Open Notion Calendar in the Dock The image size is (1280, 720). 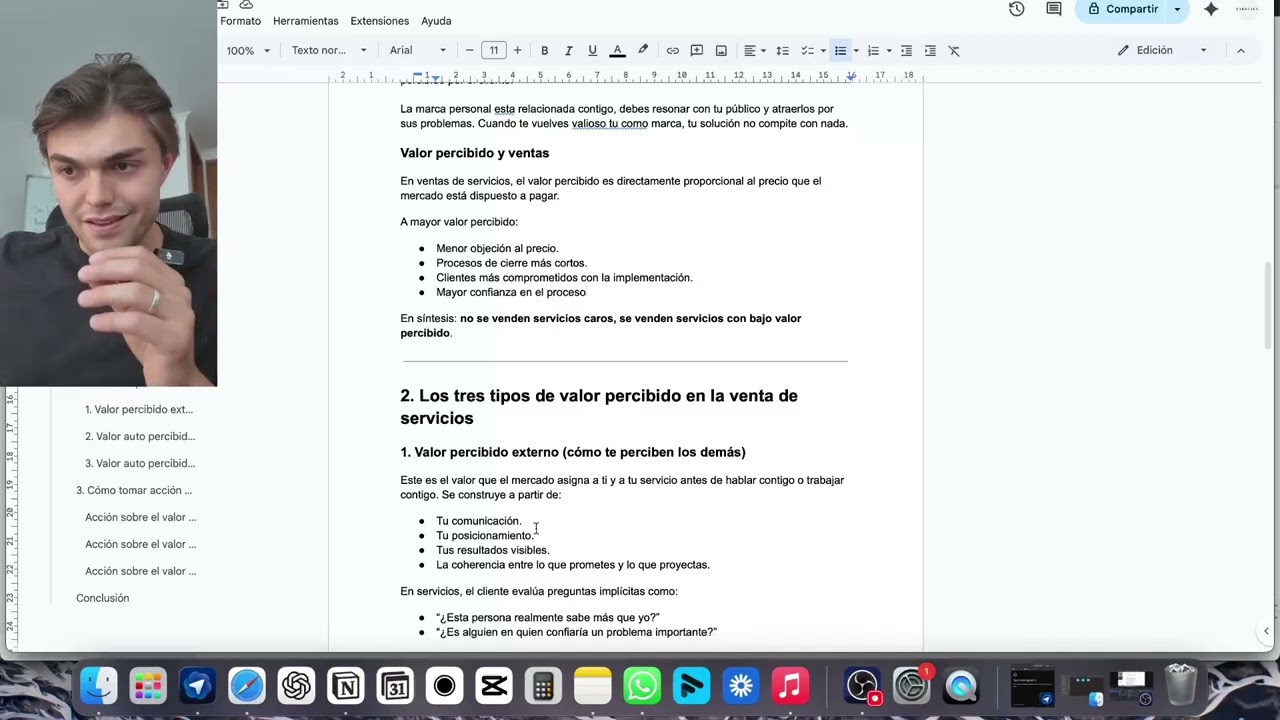[395, 686]
